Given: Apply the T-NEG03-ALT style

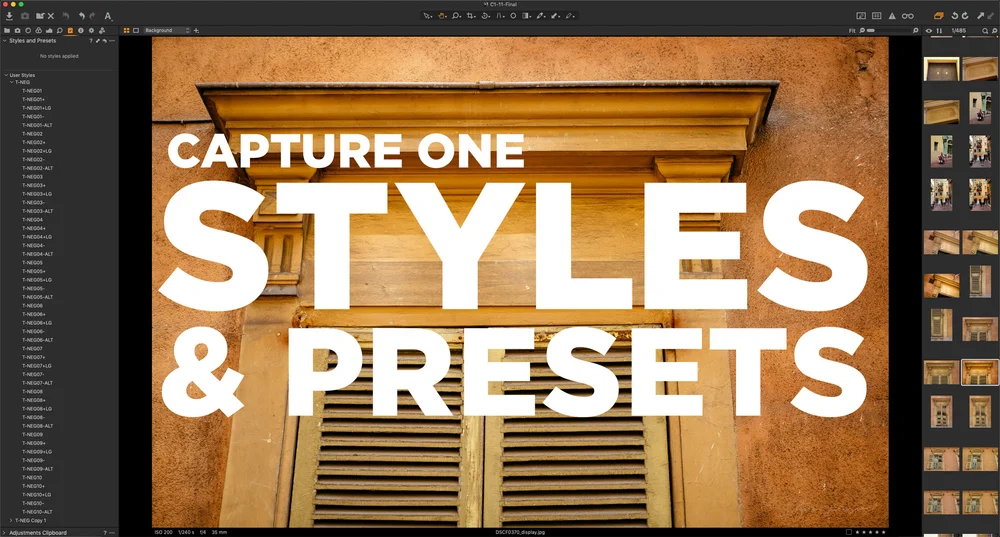Looking at the screenshot, I should (x=38, y=211).
